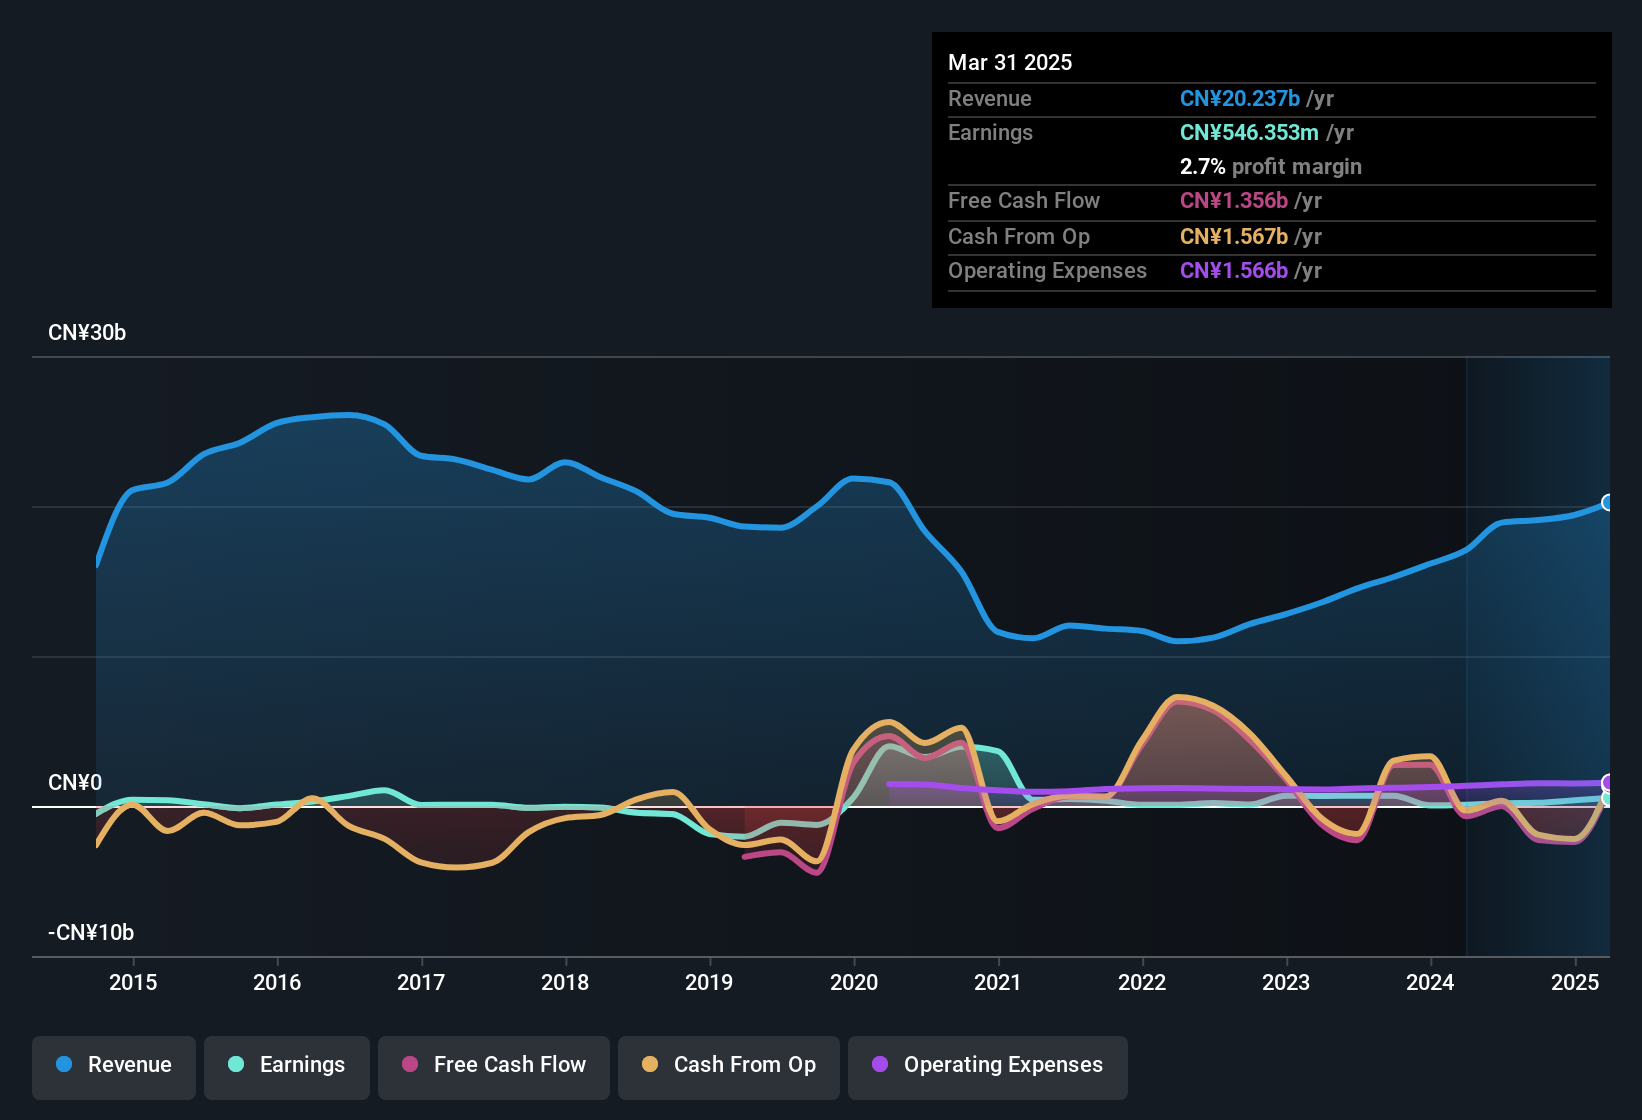The height and width of the screenshot is (1120, 1642).
Task: Click the 2017 x-axis label
Action: click(421, 982)
